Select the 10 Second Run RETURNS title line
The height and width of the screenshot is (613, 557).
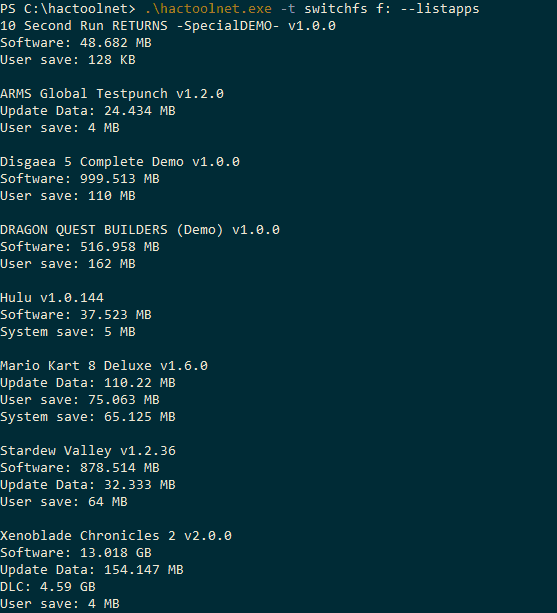click(x=168, y=26)
